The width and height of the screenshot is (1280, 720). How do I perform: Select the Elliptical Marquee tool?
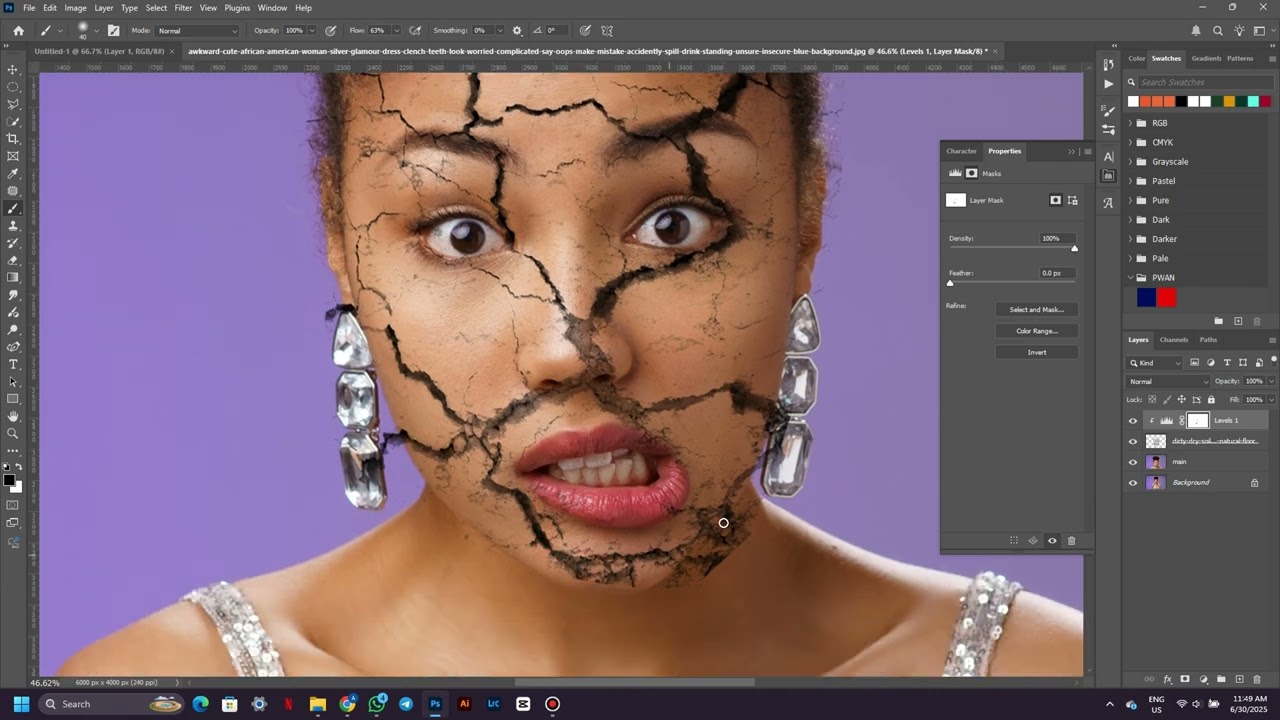click(x=13, y=87)
